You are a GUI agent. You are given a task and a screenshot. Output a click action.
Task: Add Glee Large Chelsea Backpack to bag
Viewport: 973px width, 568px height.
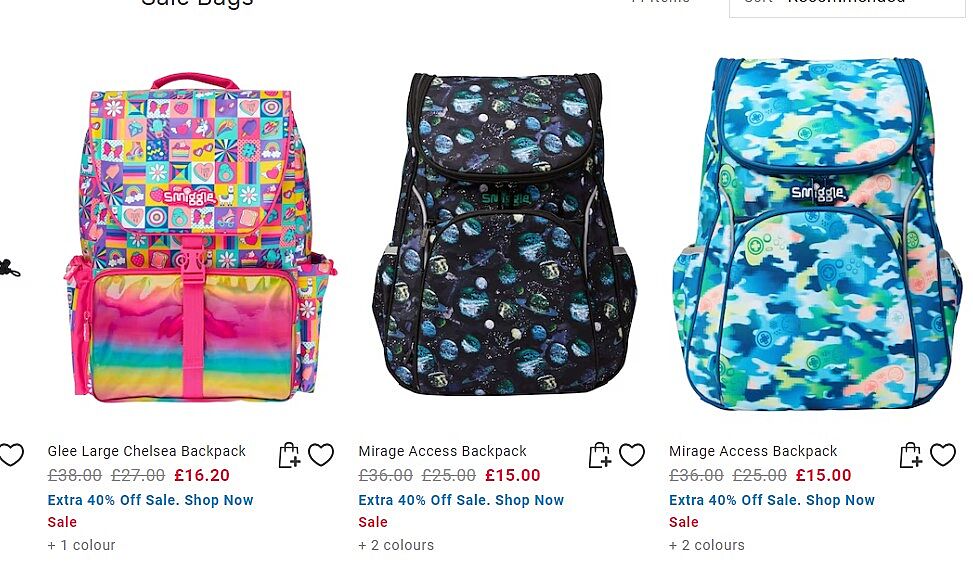[x=289, y=455]
